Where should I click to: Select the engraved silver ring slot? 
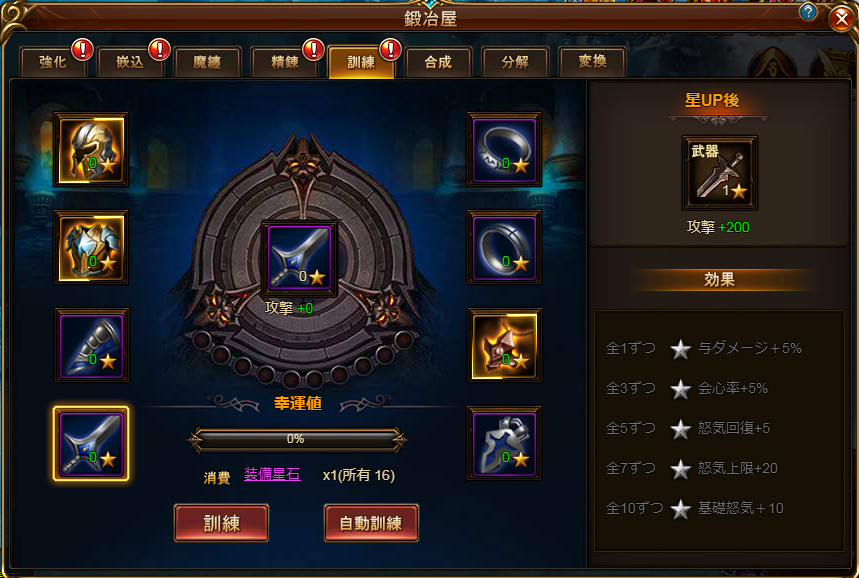coord(504,150)
